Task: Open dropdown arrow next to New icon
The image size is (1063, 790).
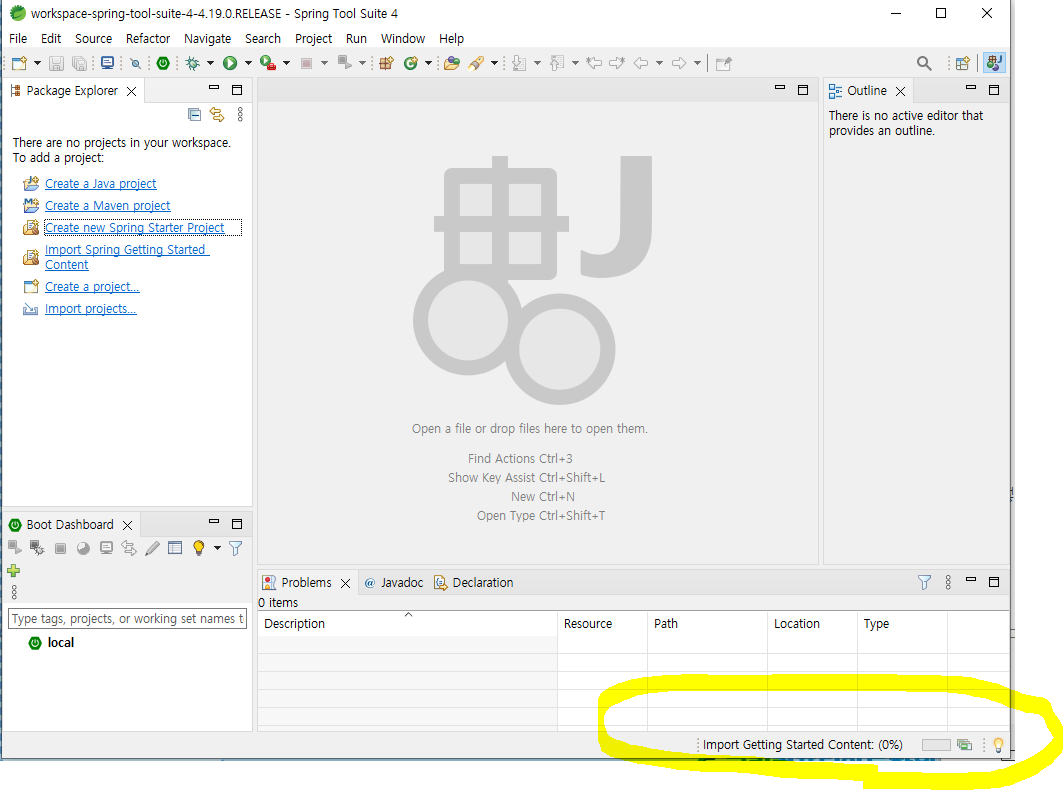Action: pos(37,63)
